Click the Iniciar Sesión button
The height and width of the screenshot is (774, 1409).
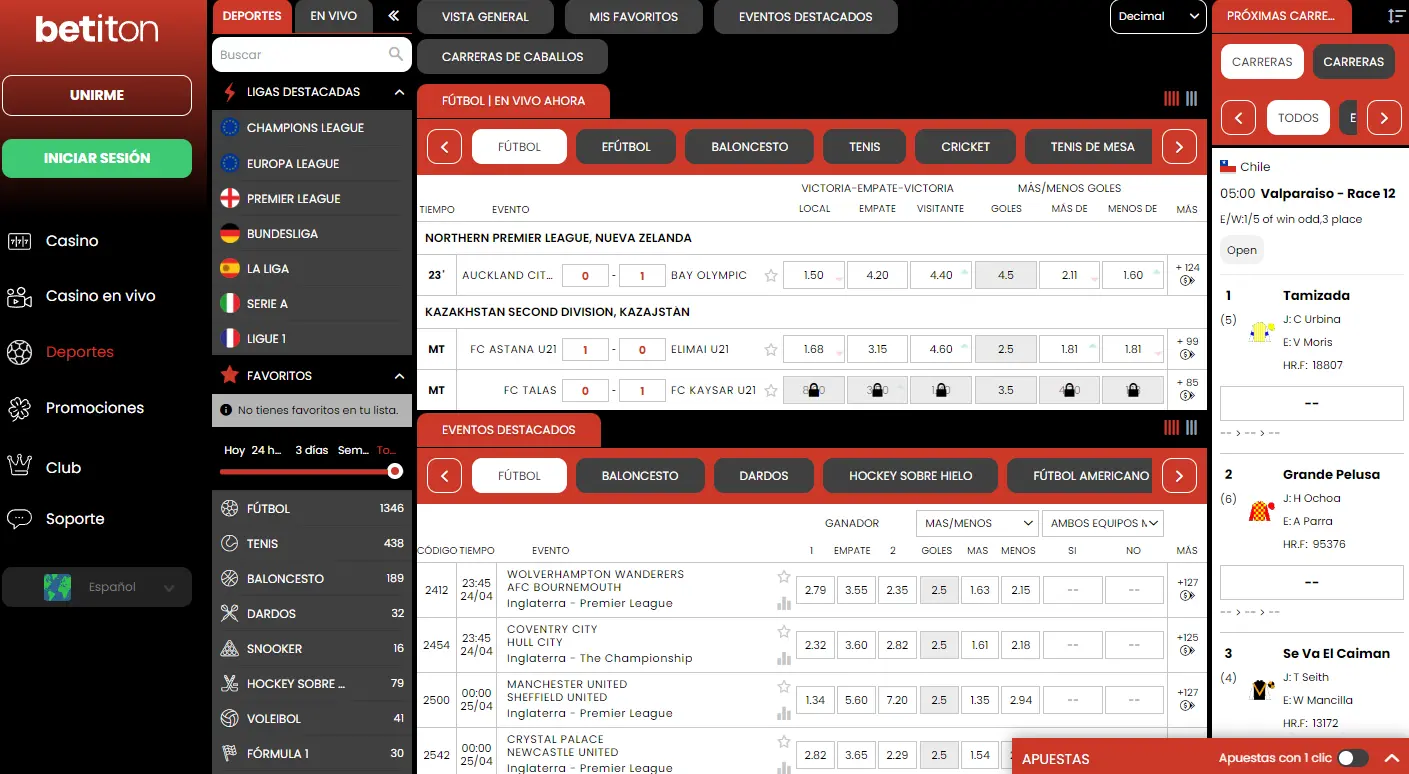pyautogui.click(x=97, y=158)
